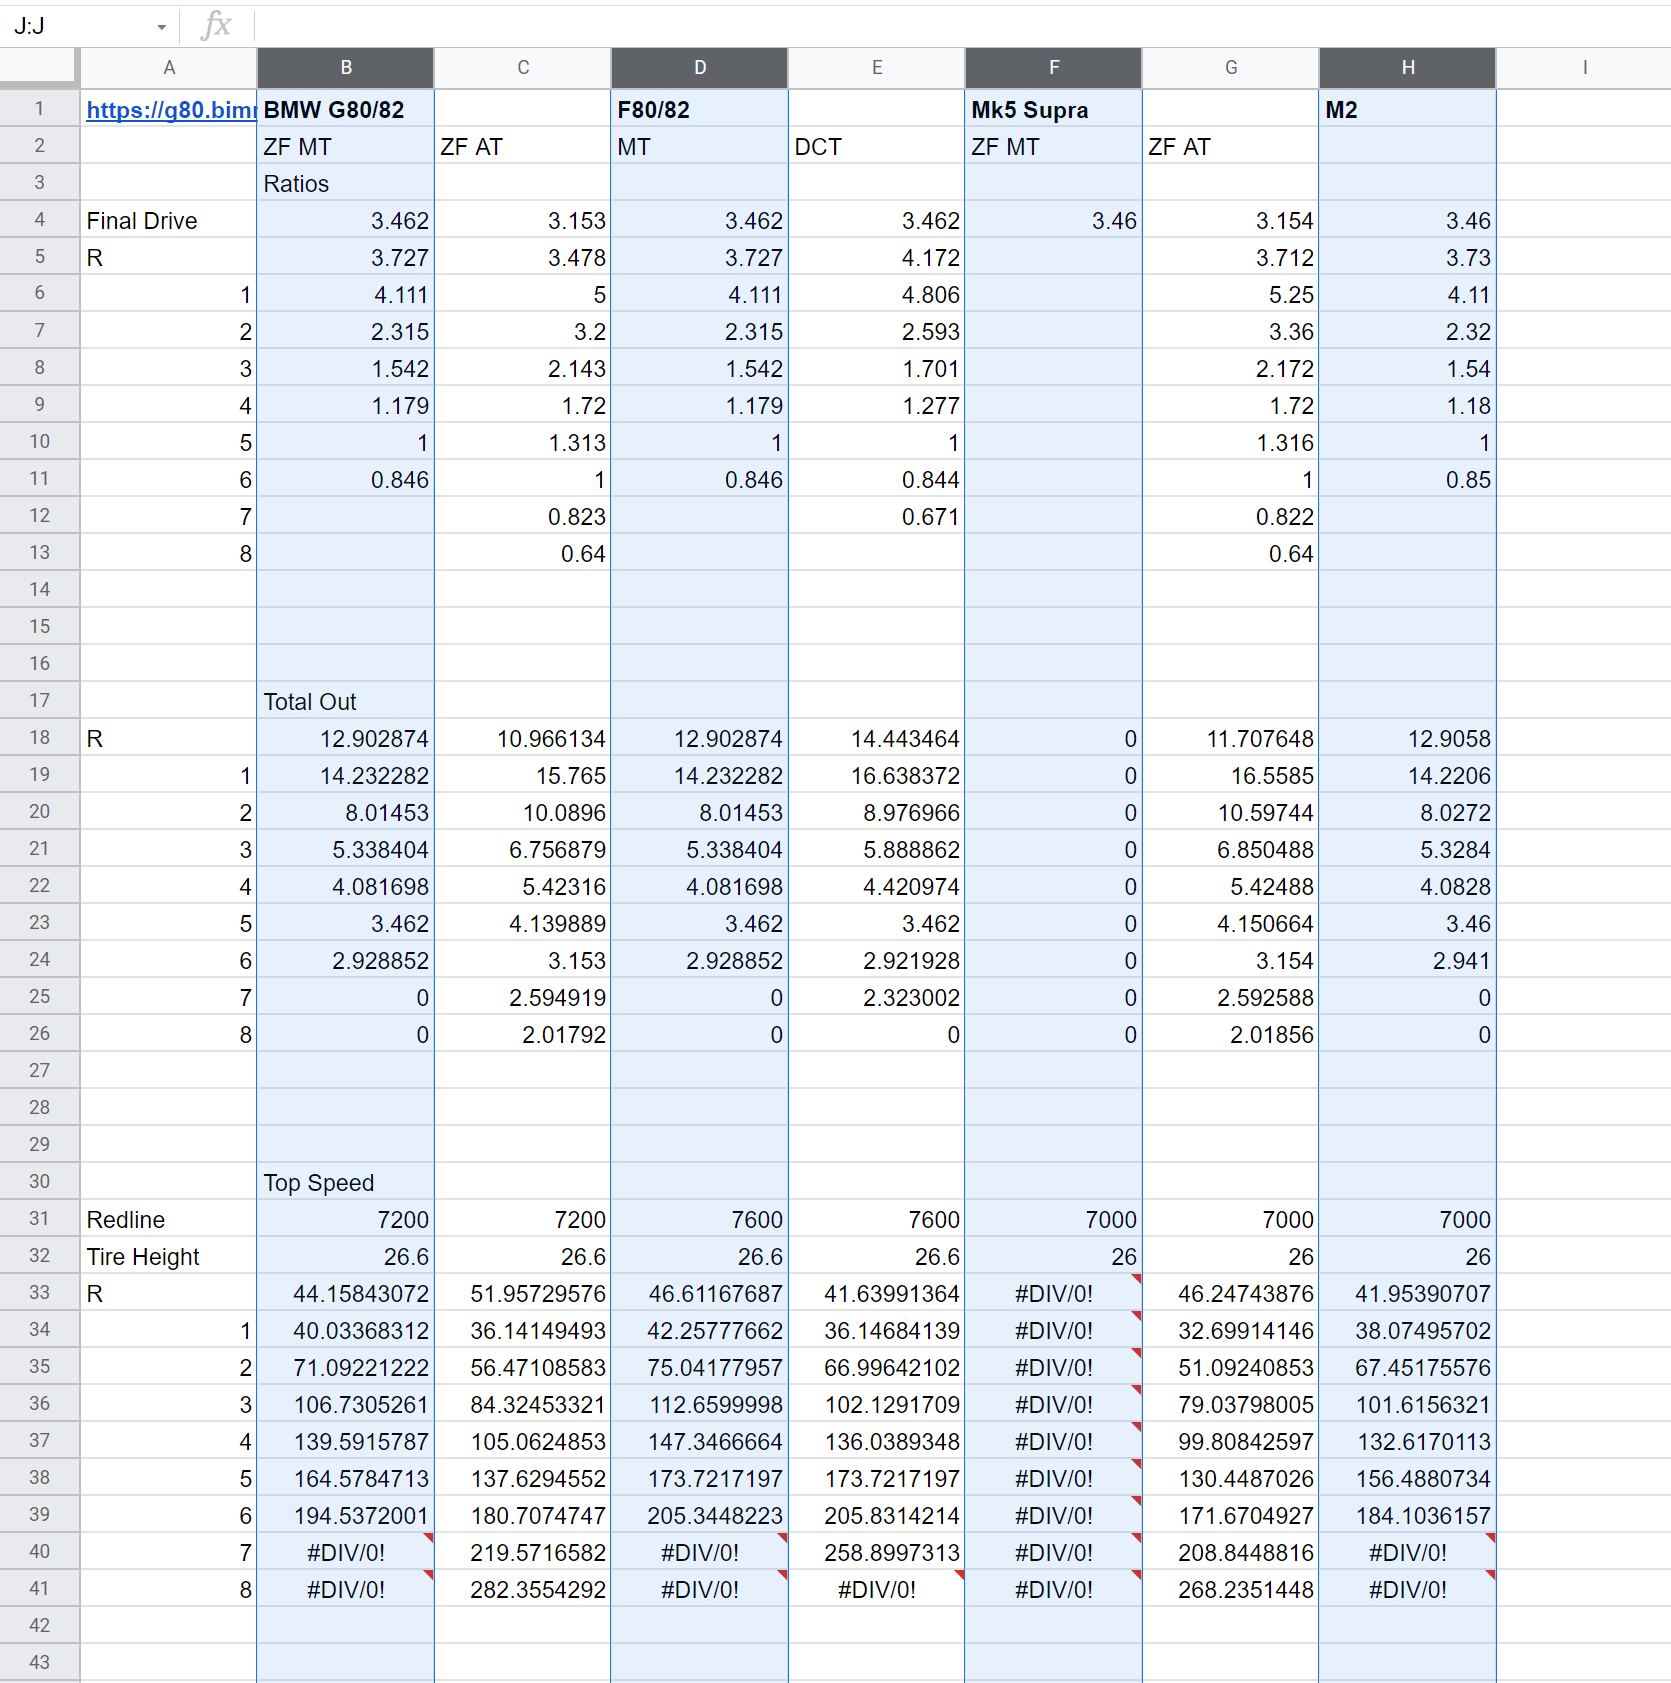The image size is (1671, 1683).
Task: Click the select-all corner box
Action: point(39,68)
